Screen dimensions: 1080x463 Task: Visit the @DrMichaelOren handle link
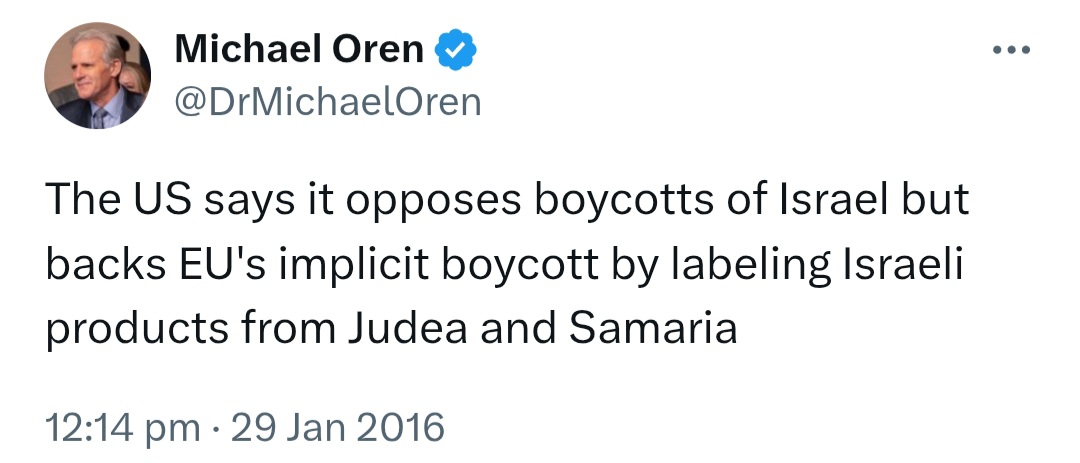coord(328,103)
